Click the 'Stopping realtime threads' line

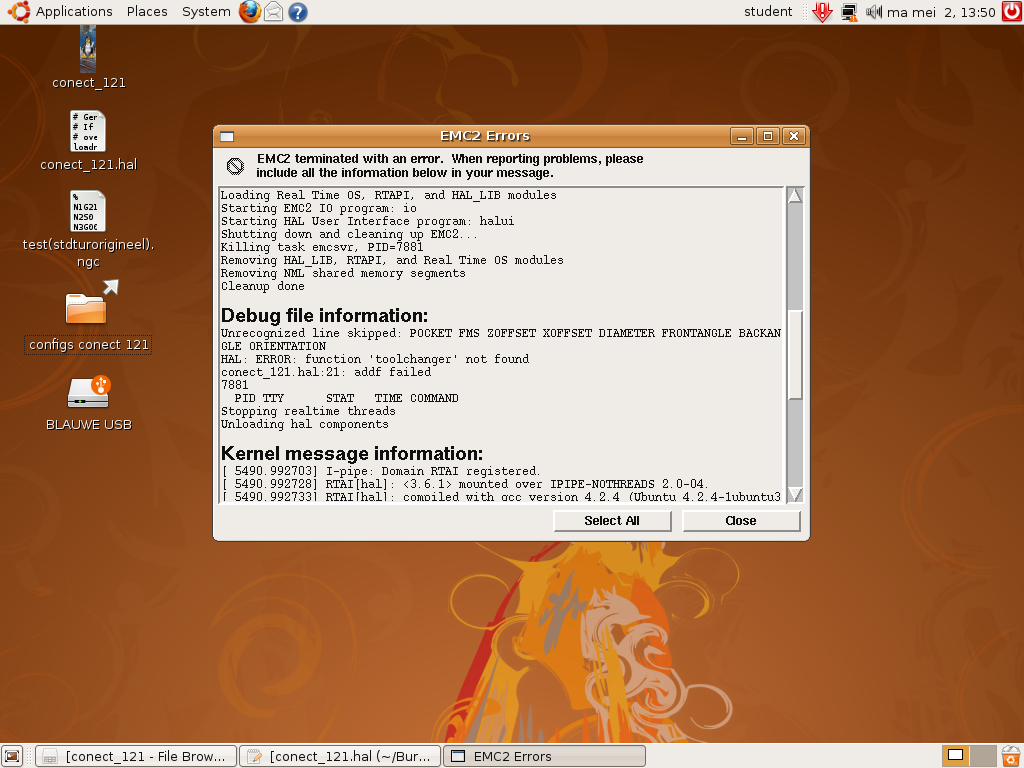coord(308,411)
